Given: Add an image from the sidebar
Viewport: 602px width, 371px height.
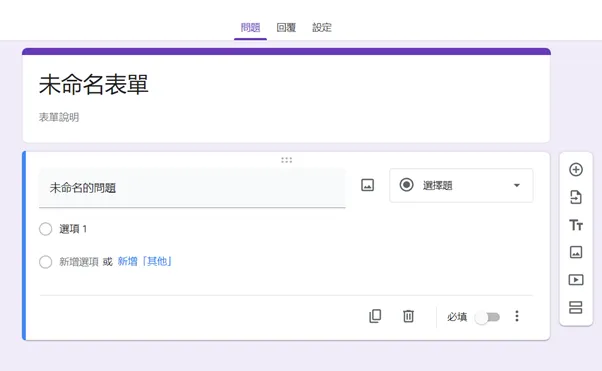Looking at the screenshot, I should coord(576,252).
